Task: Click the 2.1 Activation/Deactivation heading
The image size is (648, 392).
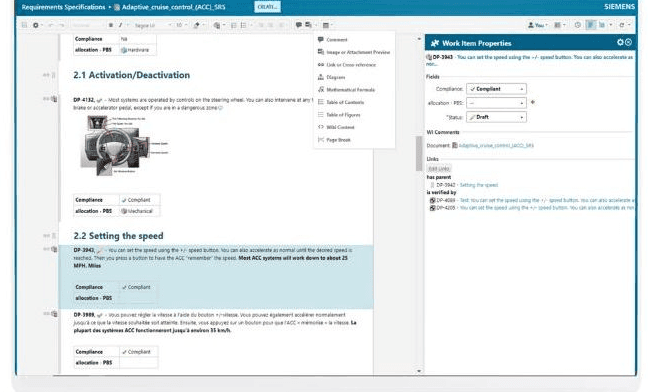Action: [131, 75]
